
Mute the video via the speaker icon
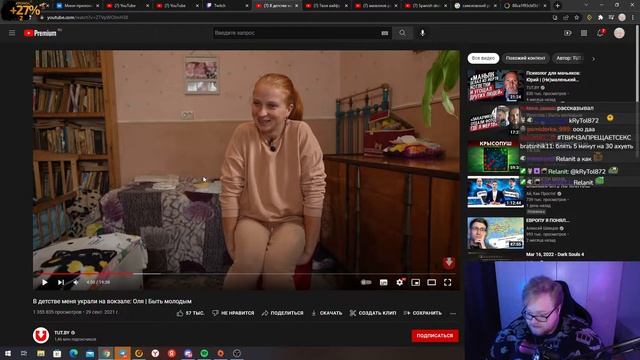click(76, 282)
